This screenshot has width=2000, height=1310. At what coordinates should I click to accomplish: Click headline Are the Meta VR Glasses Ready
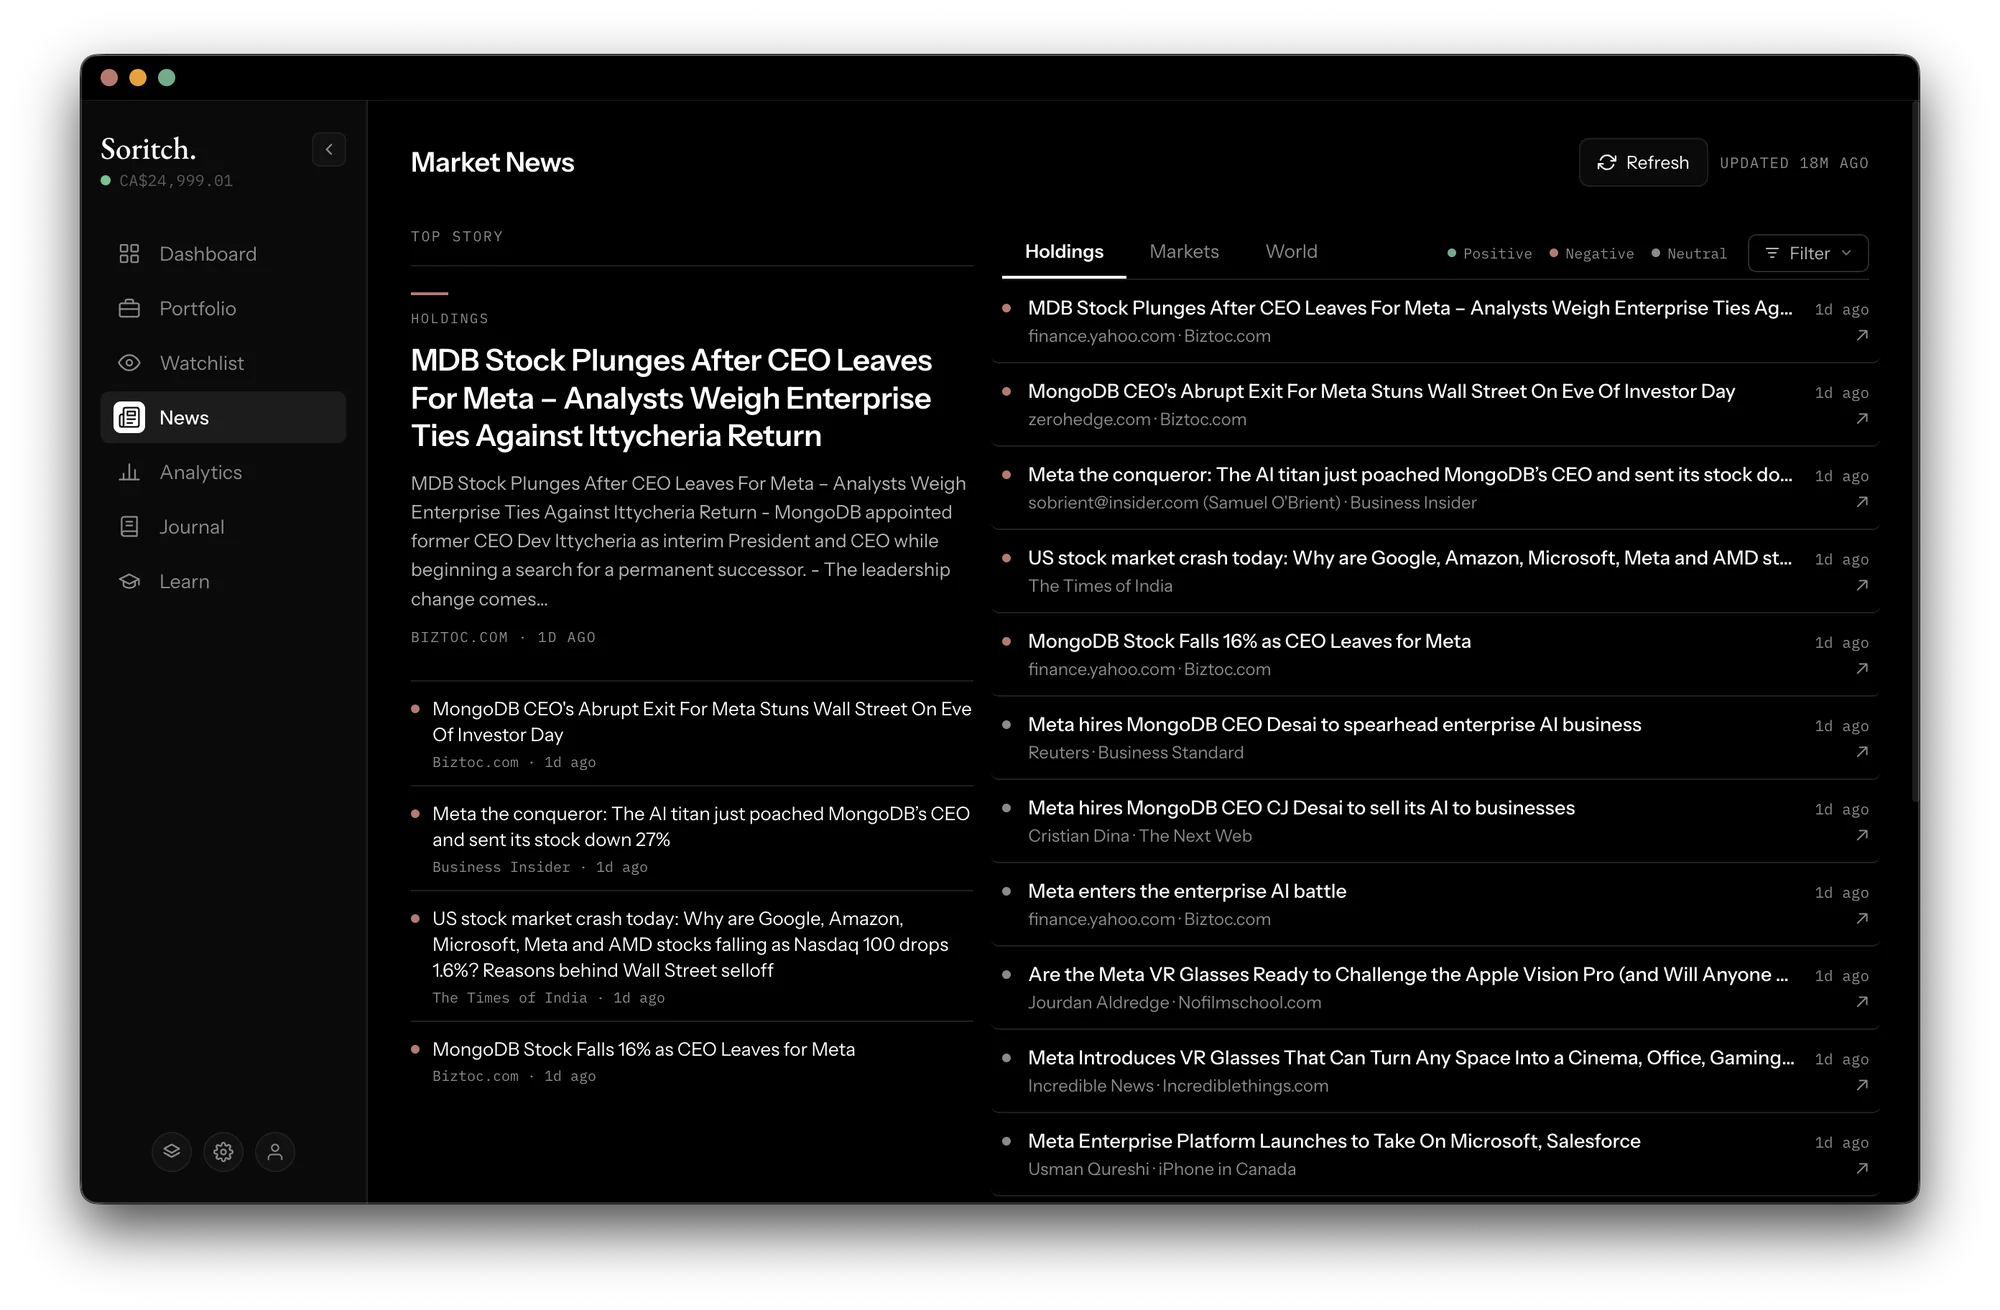tap(1408, 974)
